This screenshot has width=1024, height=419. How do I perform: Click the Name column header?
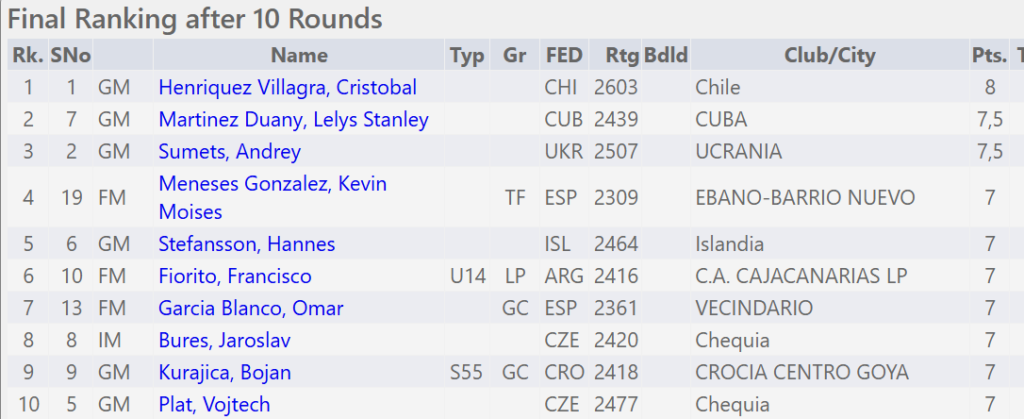(299, 56)
